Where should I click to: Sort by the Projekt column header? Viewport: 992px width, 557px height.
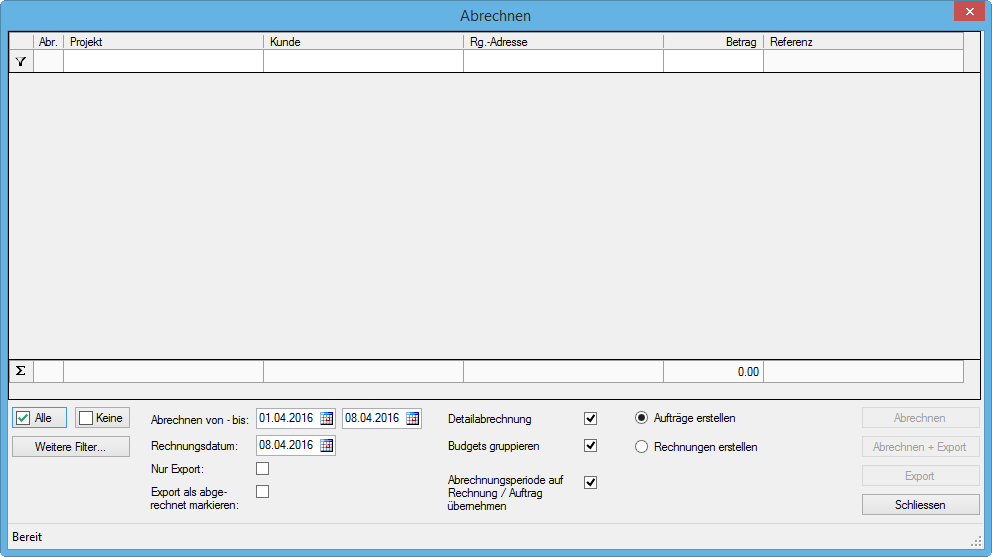coord(163,42)
